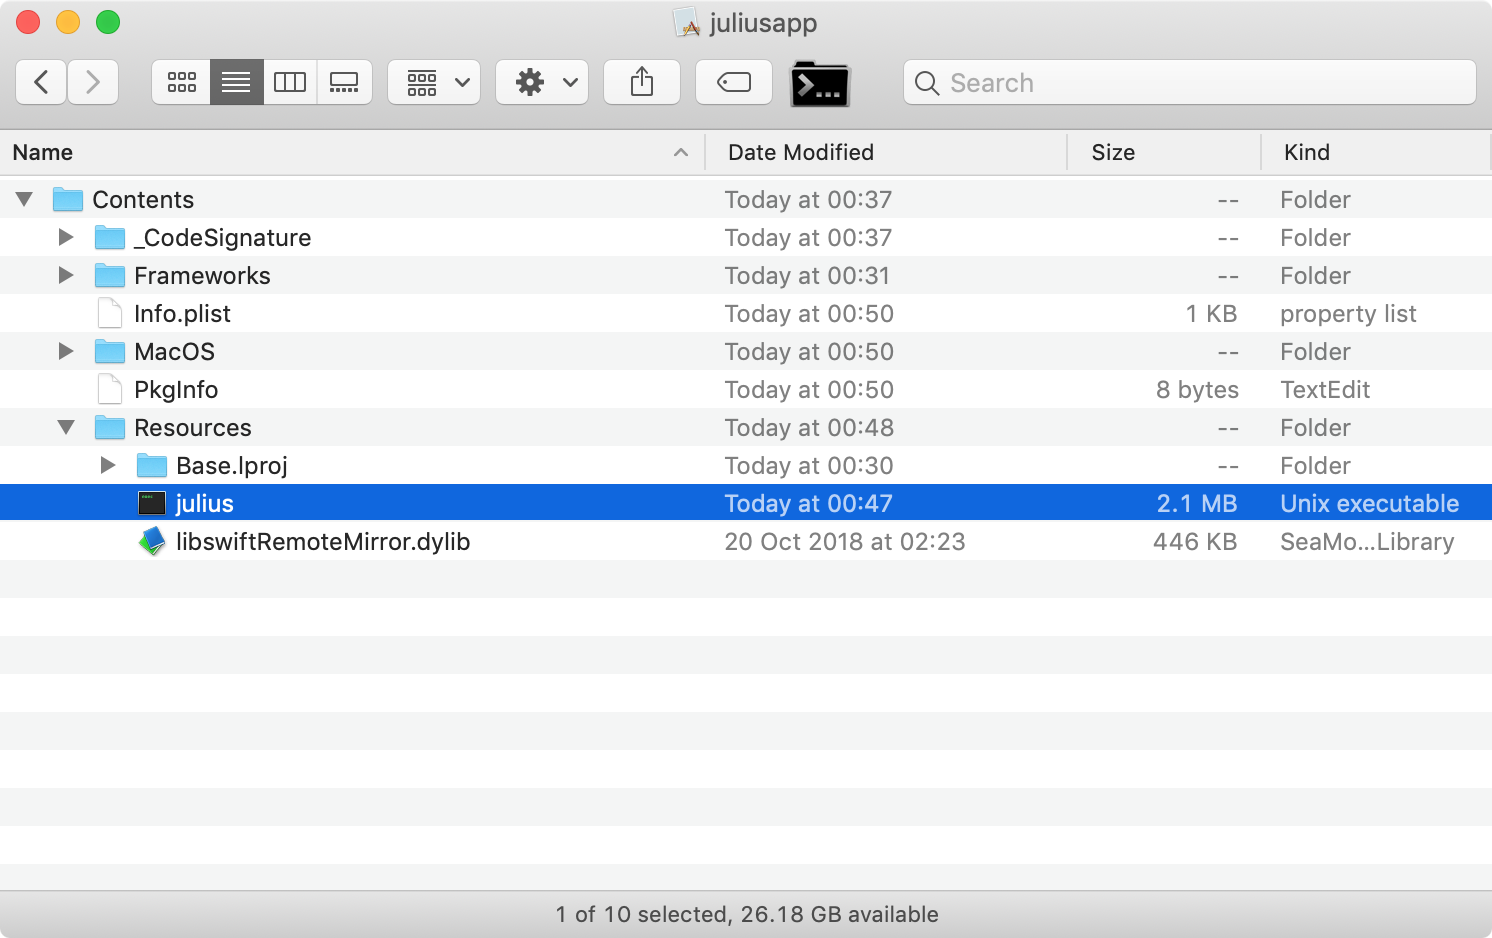
Task: Click the tags toolbar icon
Action: coord(733,82)
